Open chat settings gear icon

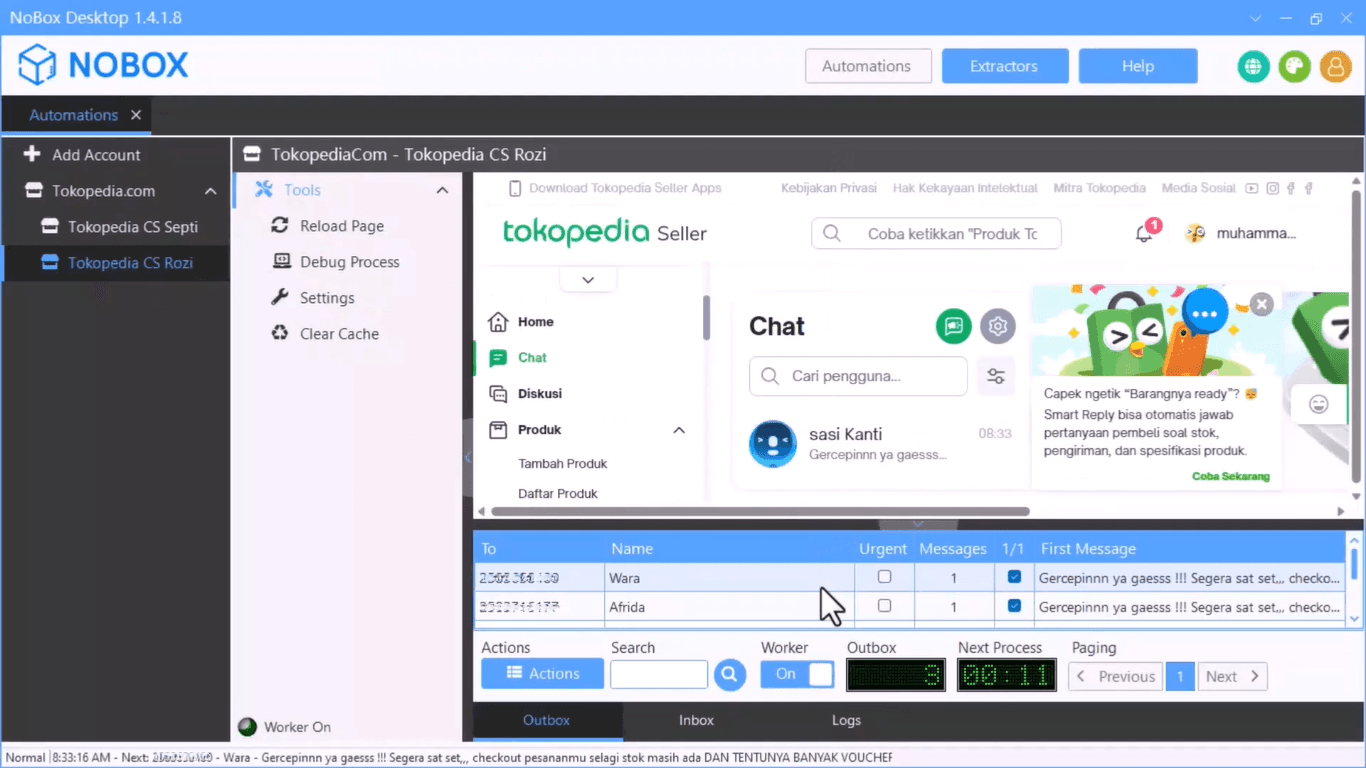pyautogui.click(x=996, y=326)
